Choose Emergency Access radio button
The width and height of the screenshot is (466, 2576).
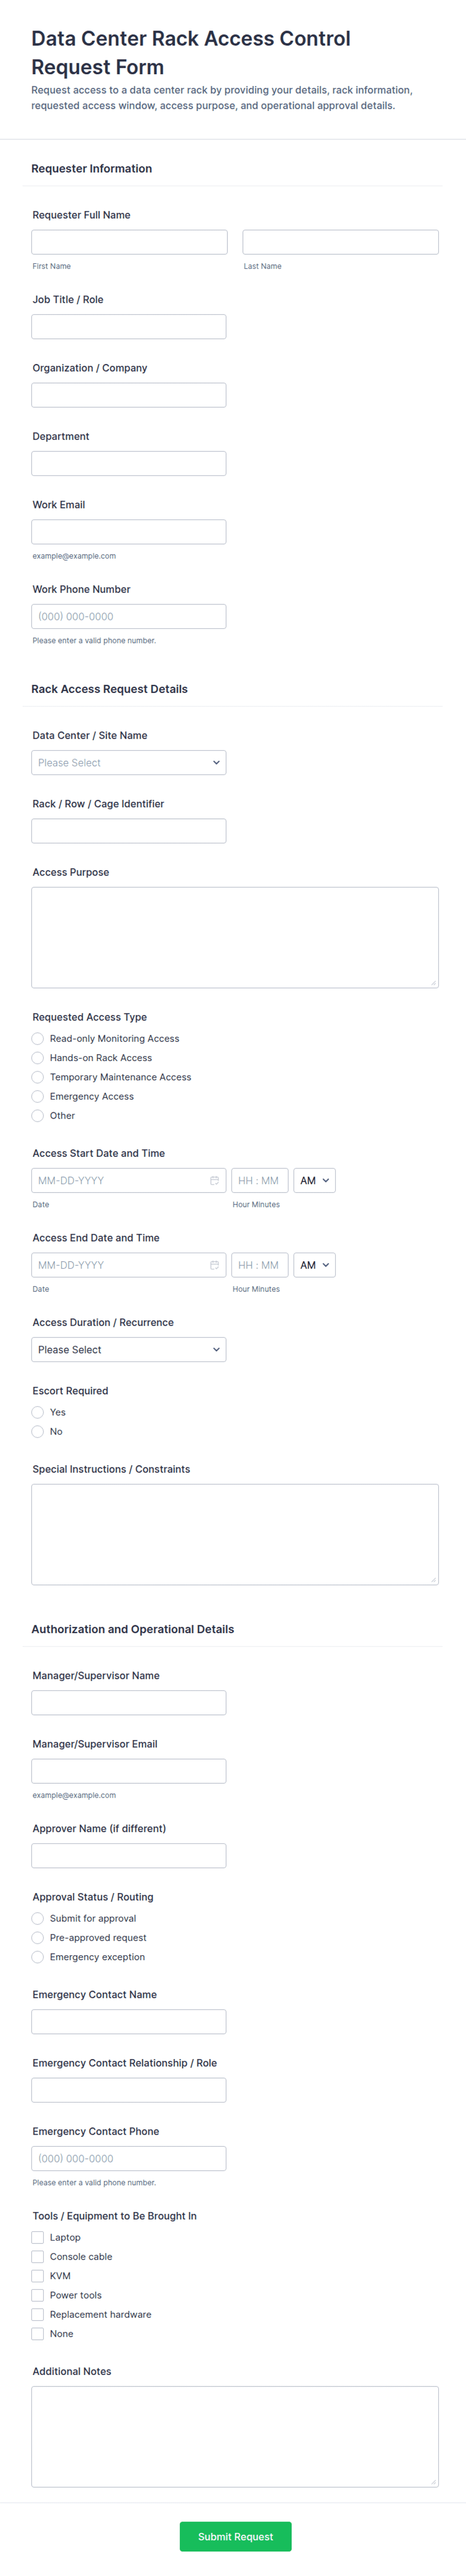38,1096
